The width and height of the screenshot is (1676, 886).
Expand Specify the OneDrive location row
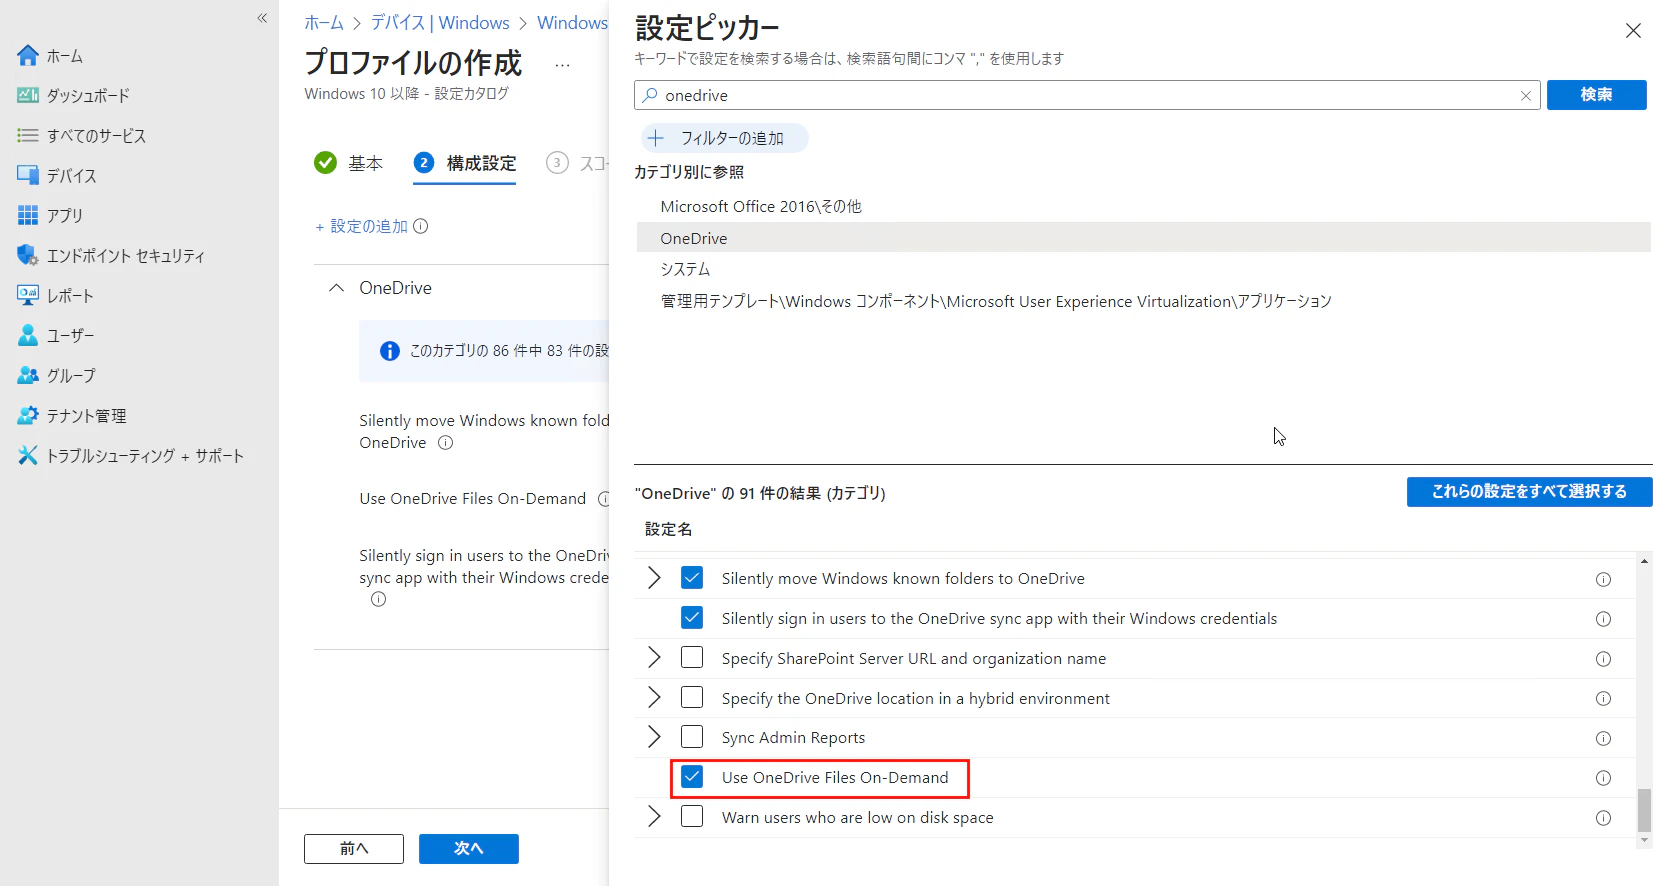coord(654,697)
